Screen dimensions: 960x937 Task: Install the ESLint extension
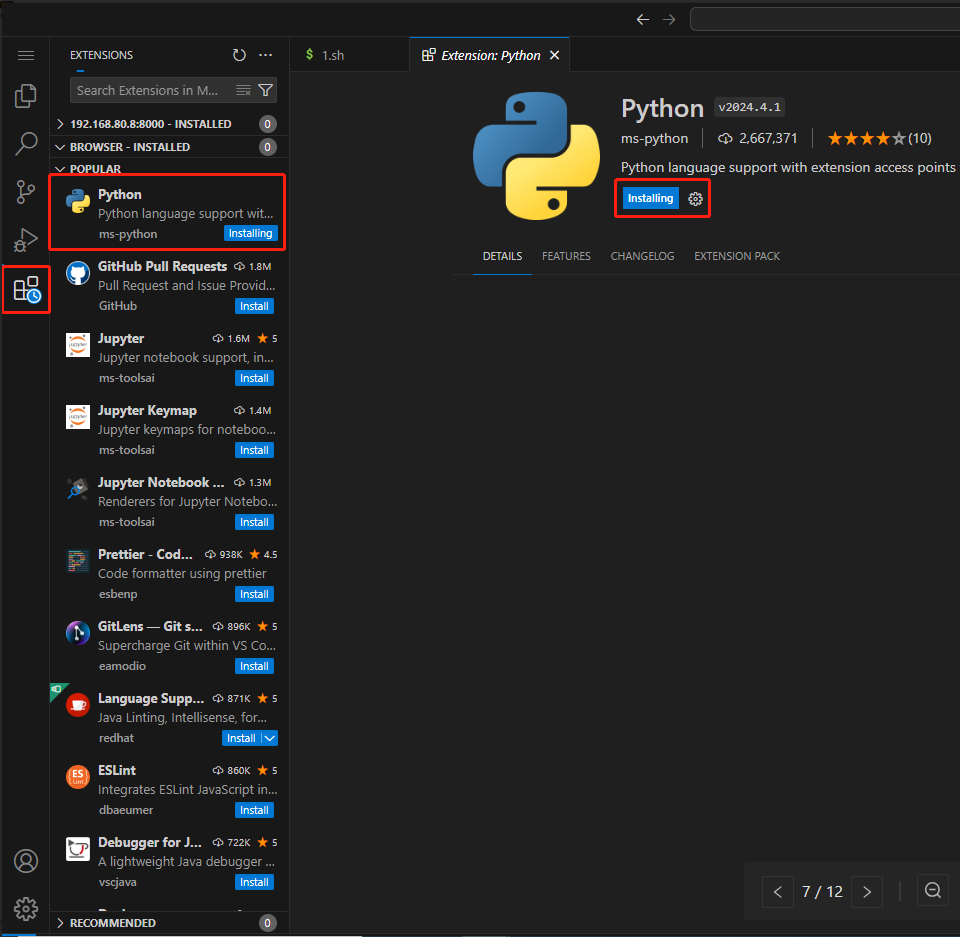pos(254,810)
